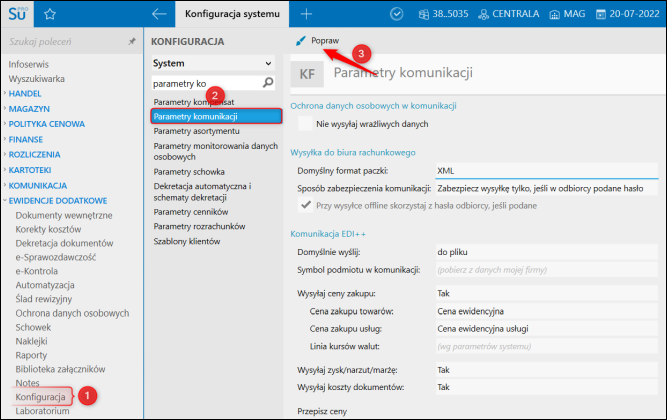Toggle Nie wysyłaj wrażliwych danych checkbox
Viewport: 667px width, 420px height.
305,123
